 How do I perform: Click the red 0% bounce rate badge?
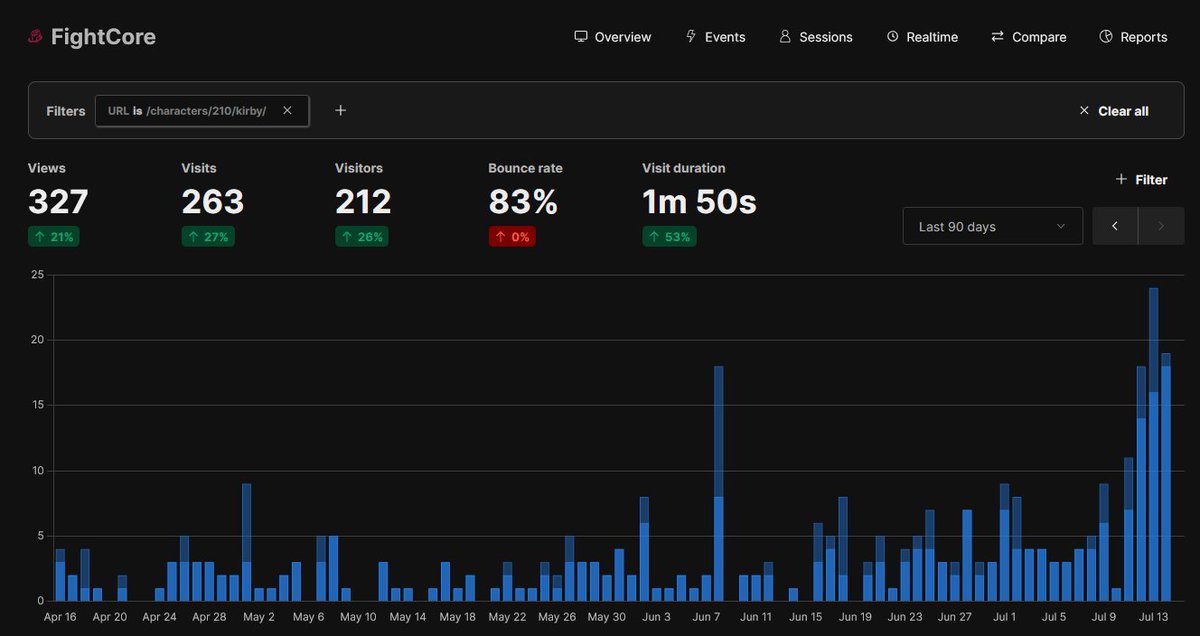point(512,237)
